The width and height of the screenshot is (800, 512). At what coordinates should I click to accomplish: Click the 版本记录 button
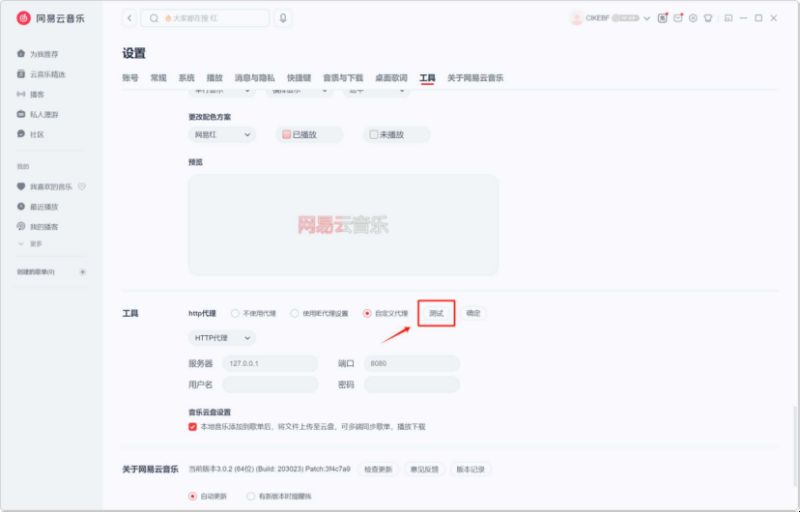[x=470, y=469]
